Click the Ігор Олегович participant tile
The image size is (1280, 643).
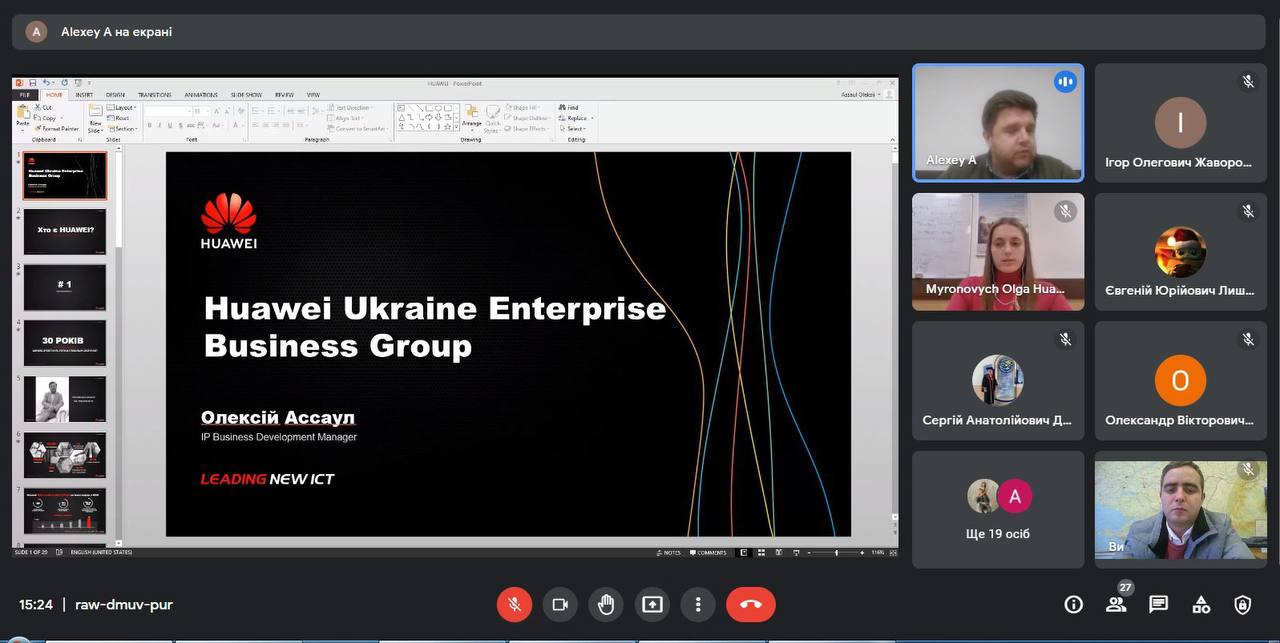[x=1180, y=123]
